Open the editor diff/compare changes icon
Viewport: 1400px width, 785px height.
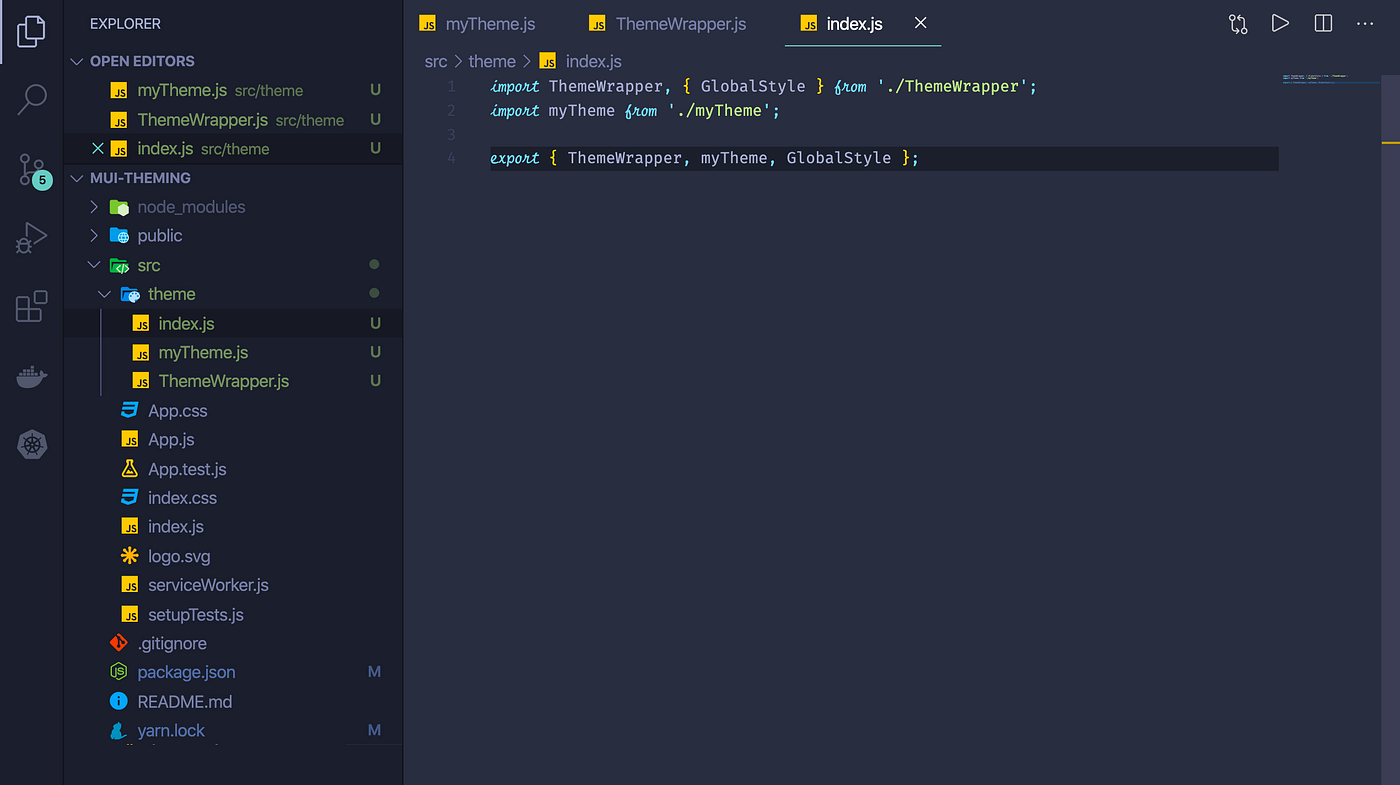click(1237, 22)
